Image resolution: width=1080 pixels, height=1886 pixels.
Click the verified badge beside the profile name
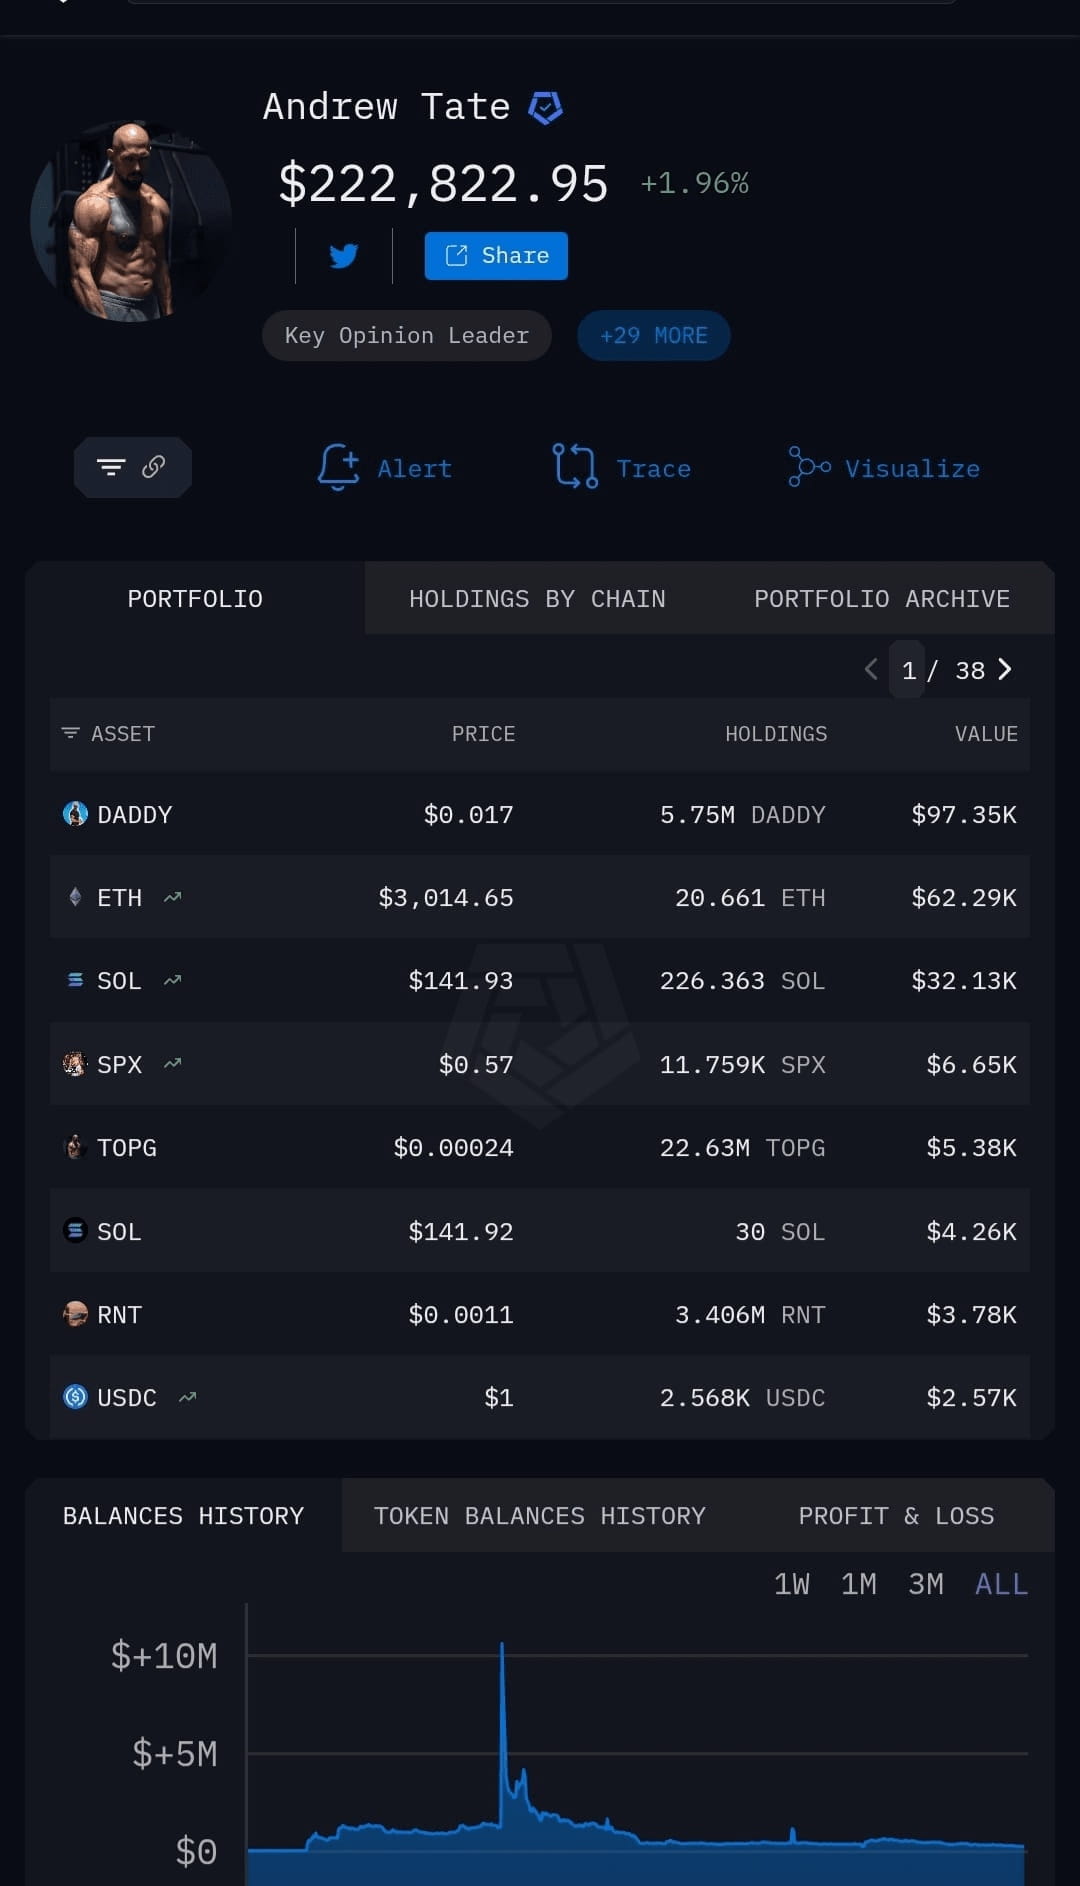point(545,107)
